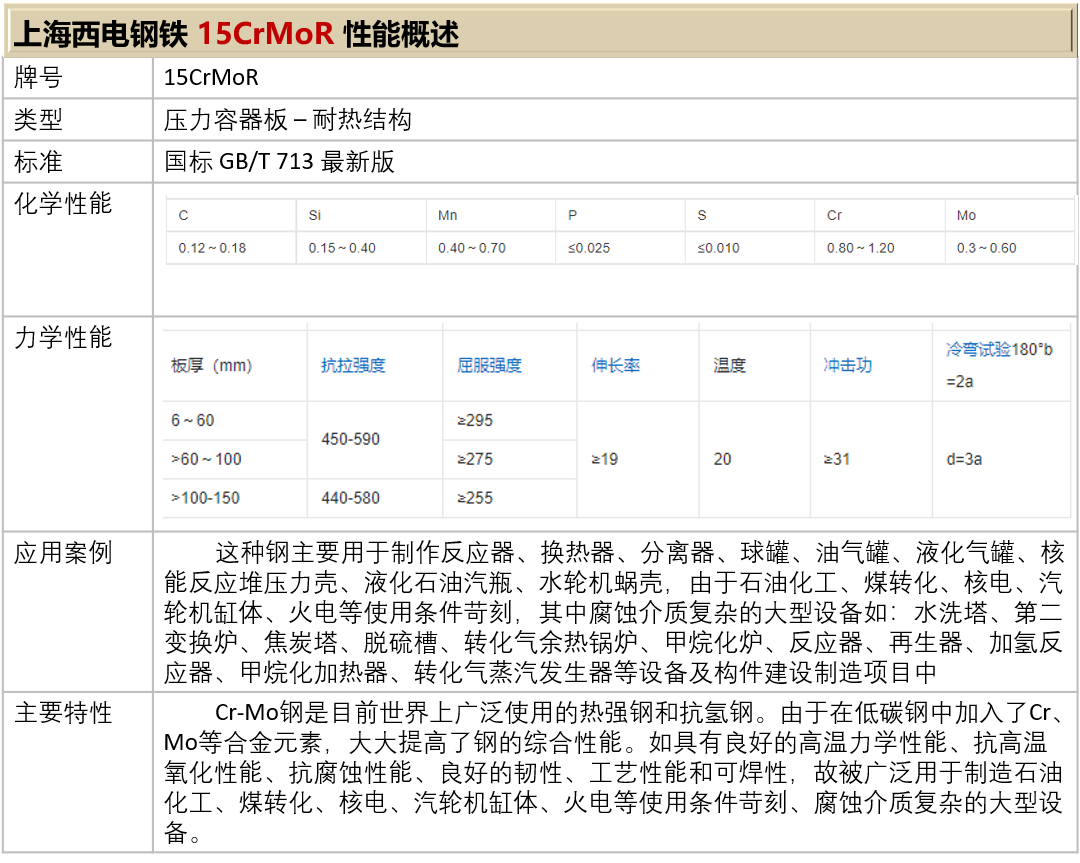Select the 板厚（mm）header cell
This screenshot has height=863, width=1080.
point(212,366)
